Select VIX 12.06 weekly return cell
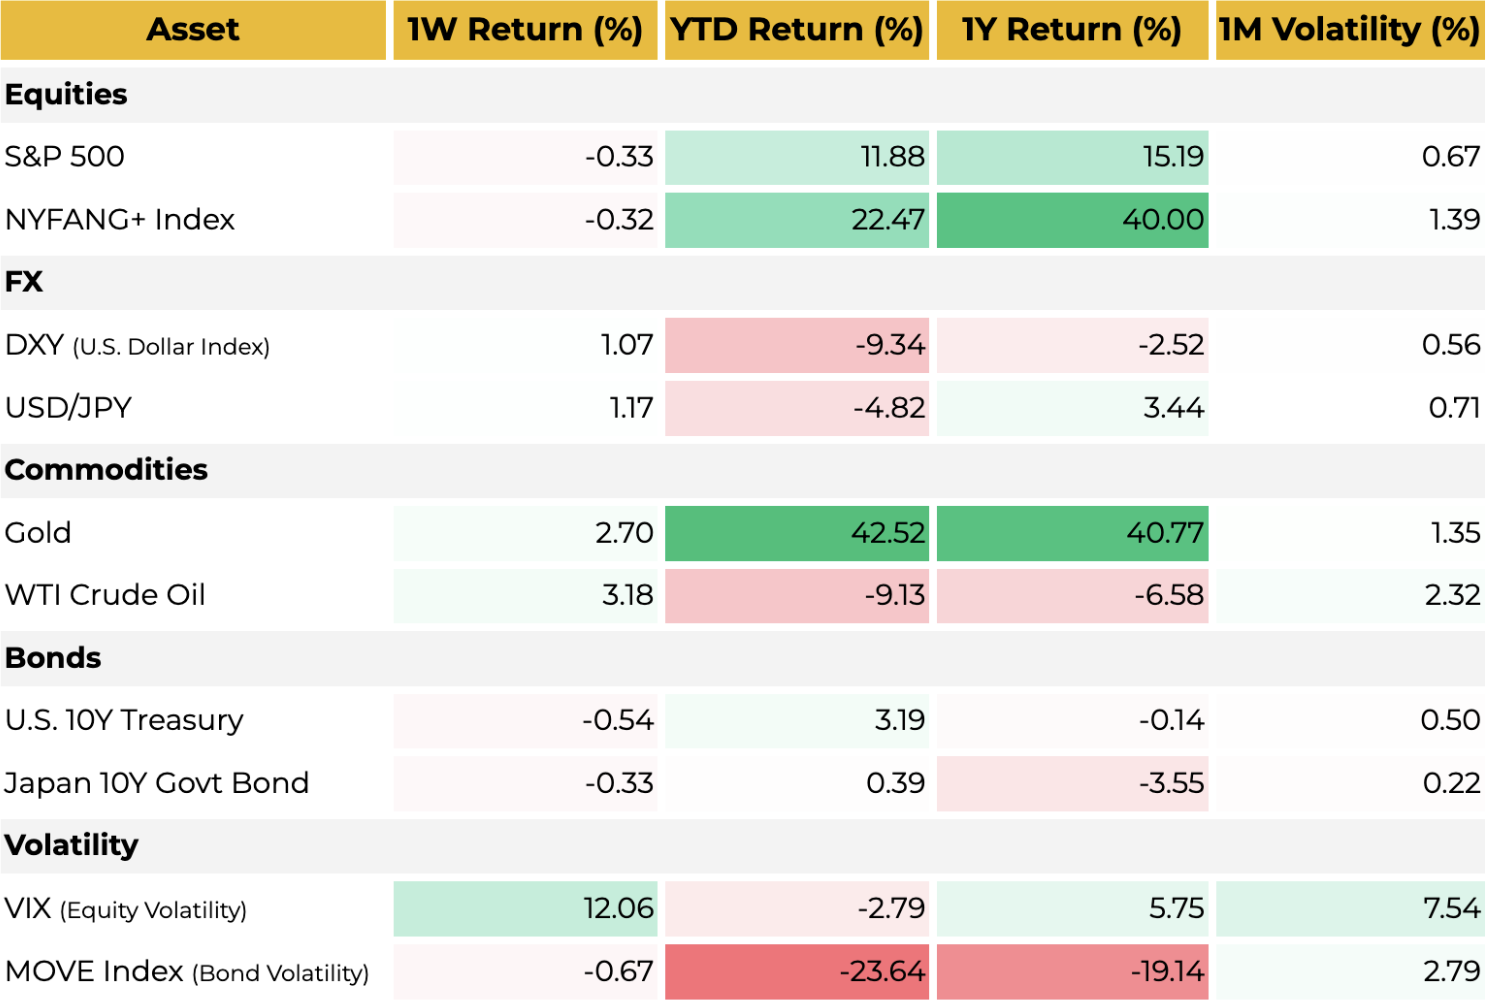The width and height of the screenshot is (1486, 1002). coord(524,909)
